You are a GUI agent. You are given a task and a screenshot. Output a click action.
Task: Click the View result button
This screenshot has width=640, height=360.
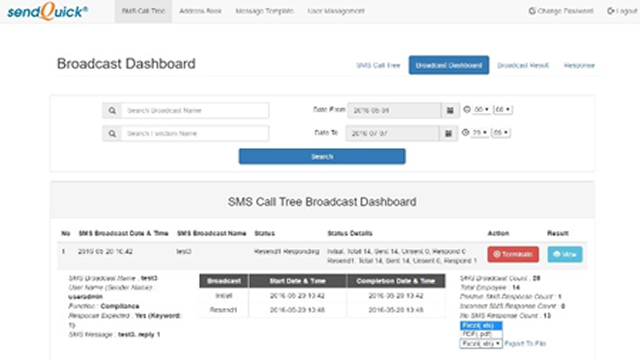pos(565,254)
